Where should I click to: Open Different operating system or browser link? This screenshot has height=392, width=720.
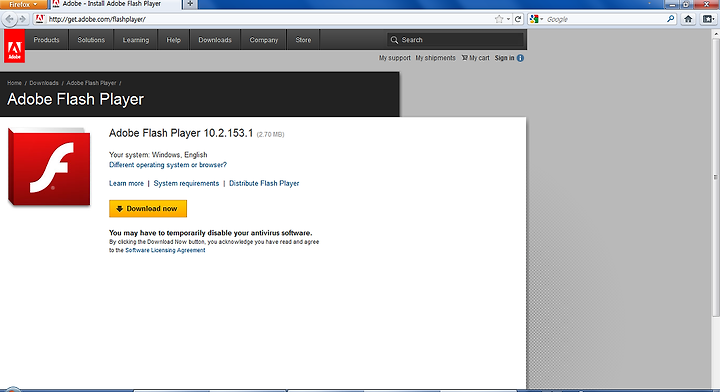(168, 165)
